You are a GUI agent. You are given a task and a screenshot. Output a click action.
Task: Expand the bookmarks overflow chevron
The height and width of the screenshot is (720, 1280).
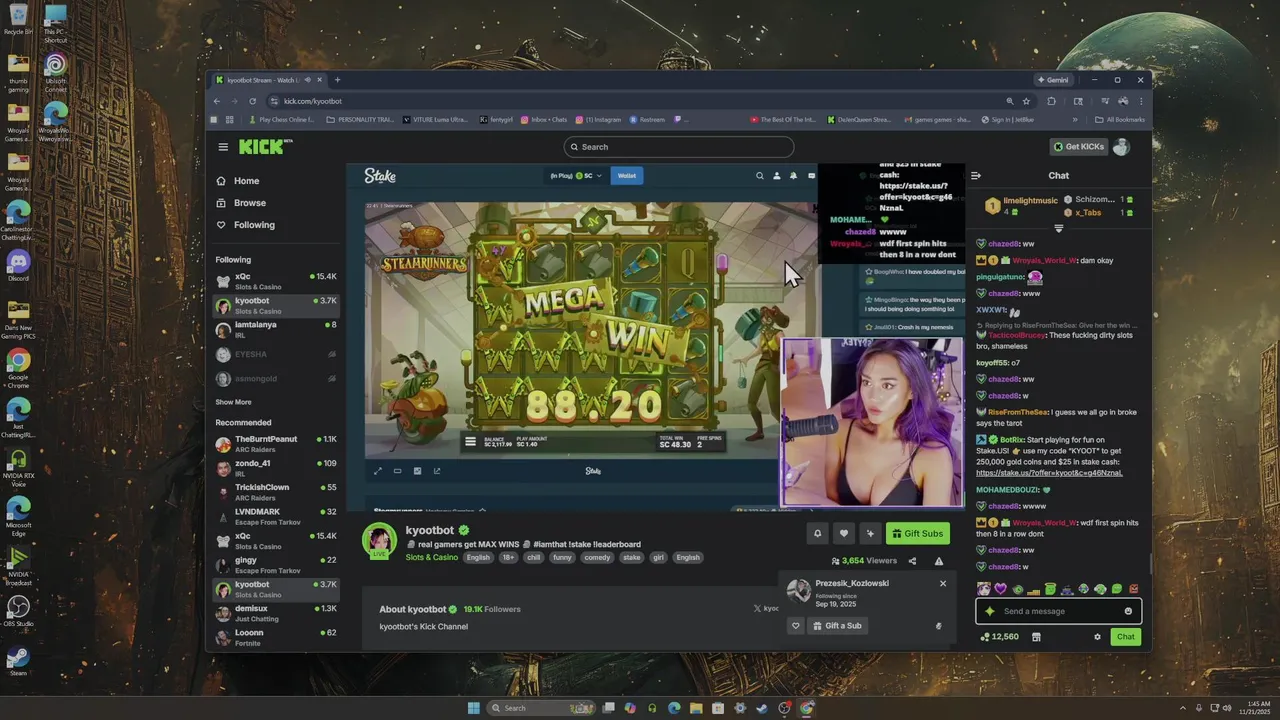(x=1075, y=120)
